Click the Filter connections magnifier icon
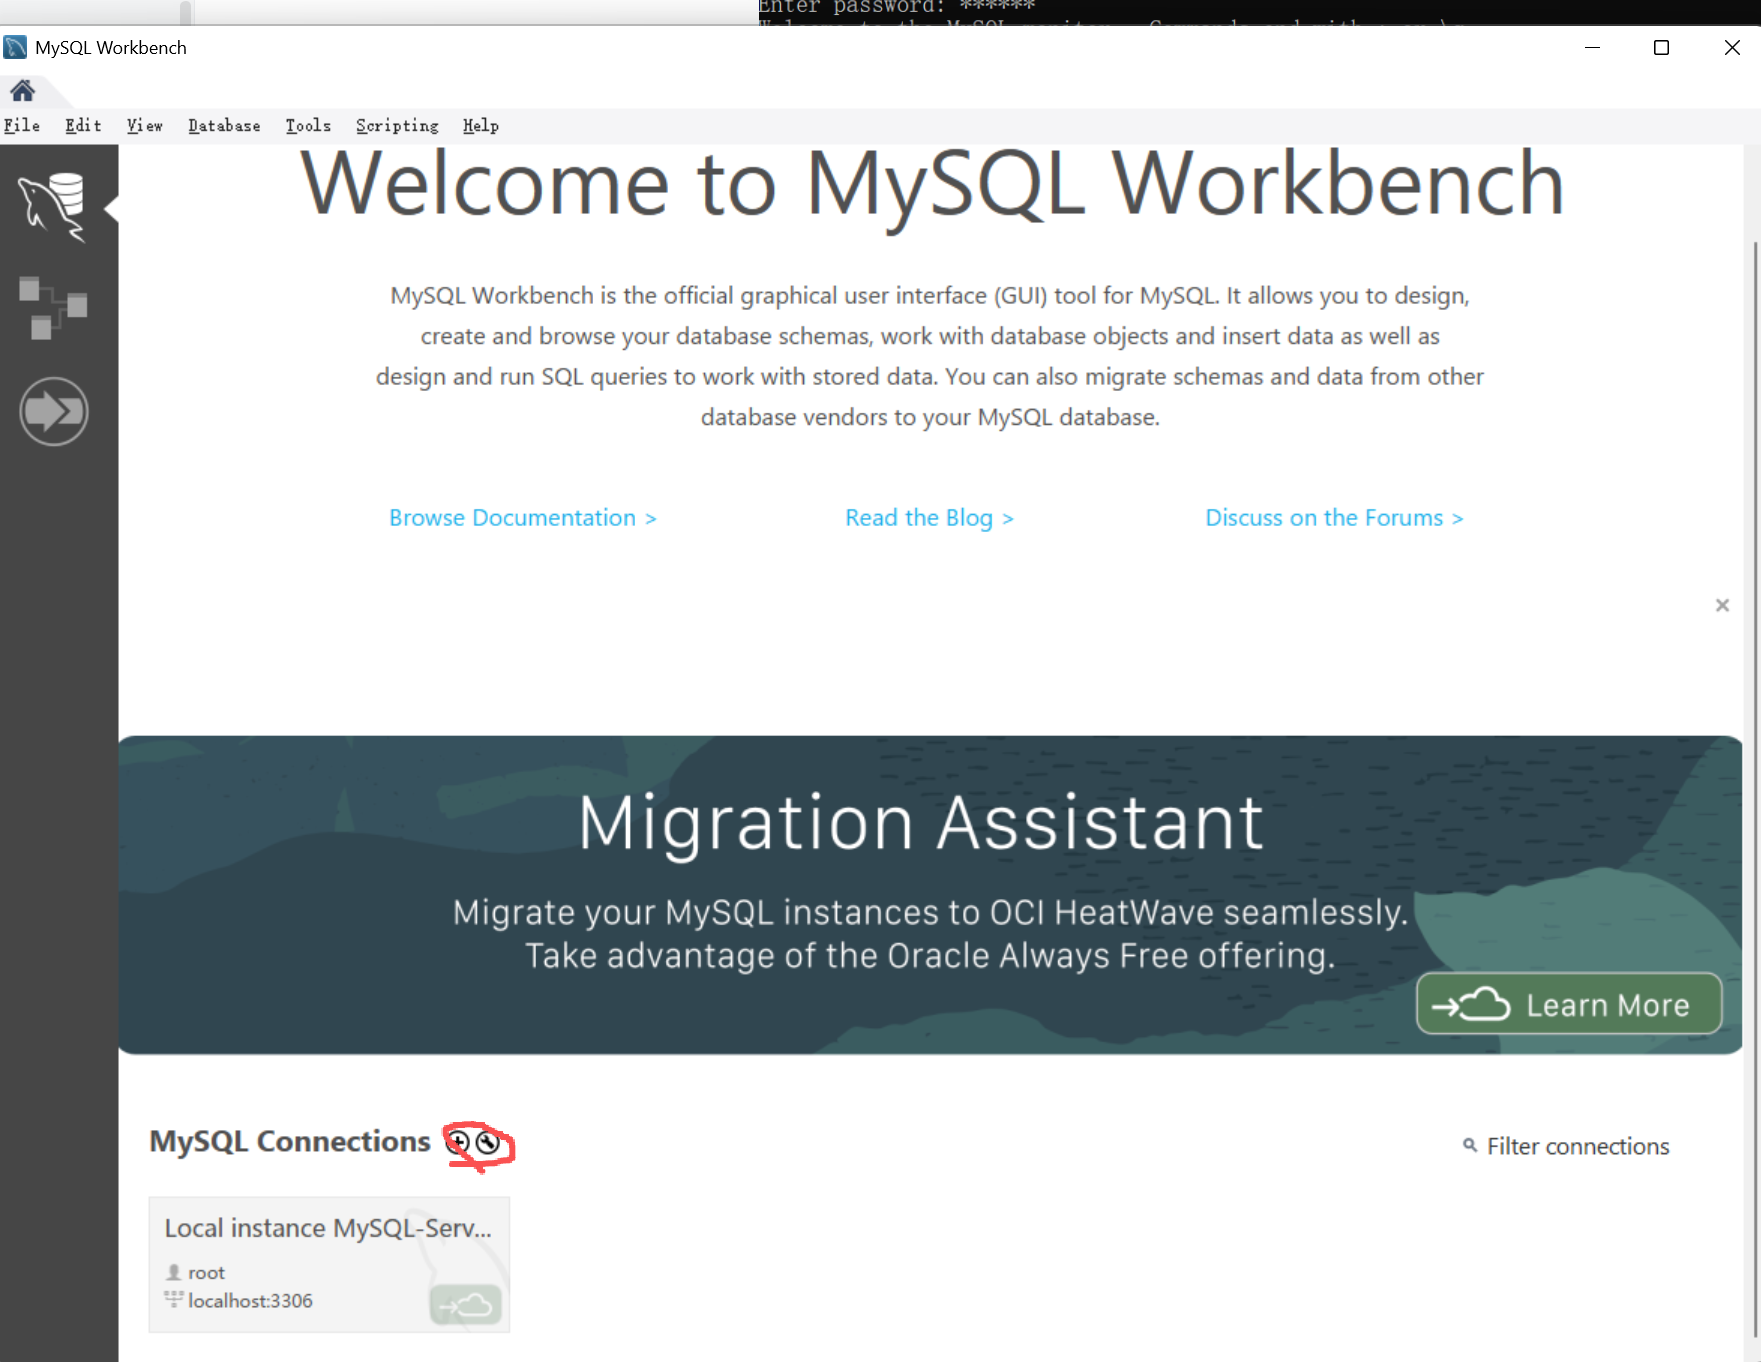The image size is (1761, 1362). click(x=1470, y=1145)
